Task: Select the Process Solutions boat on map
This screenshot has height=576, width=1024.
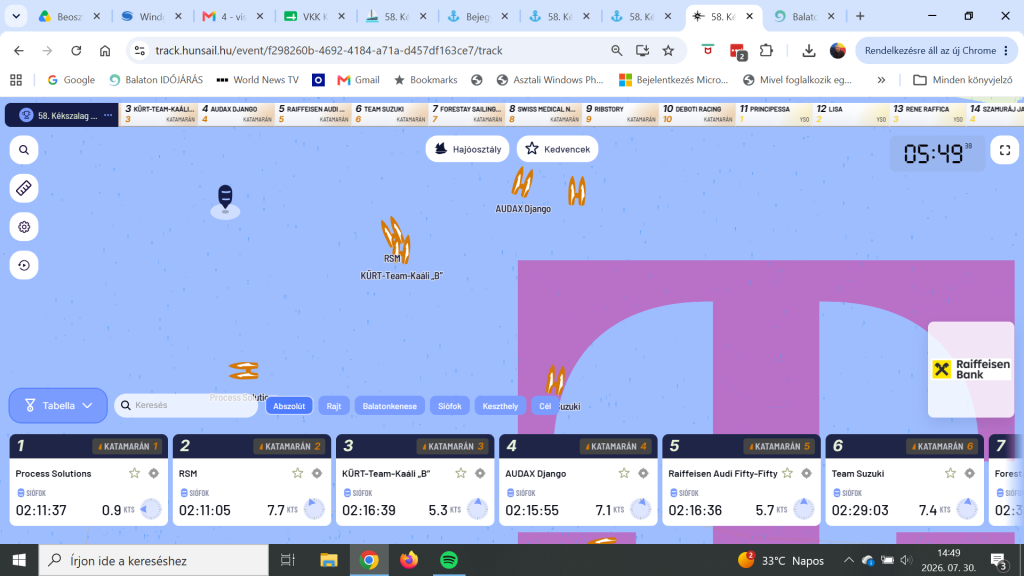Action: [244, 370]
